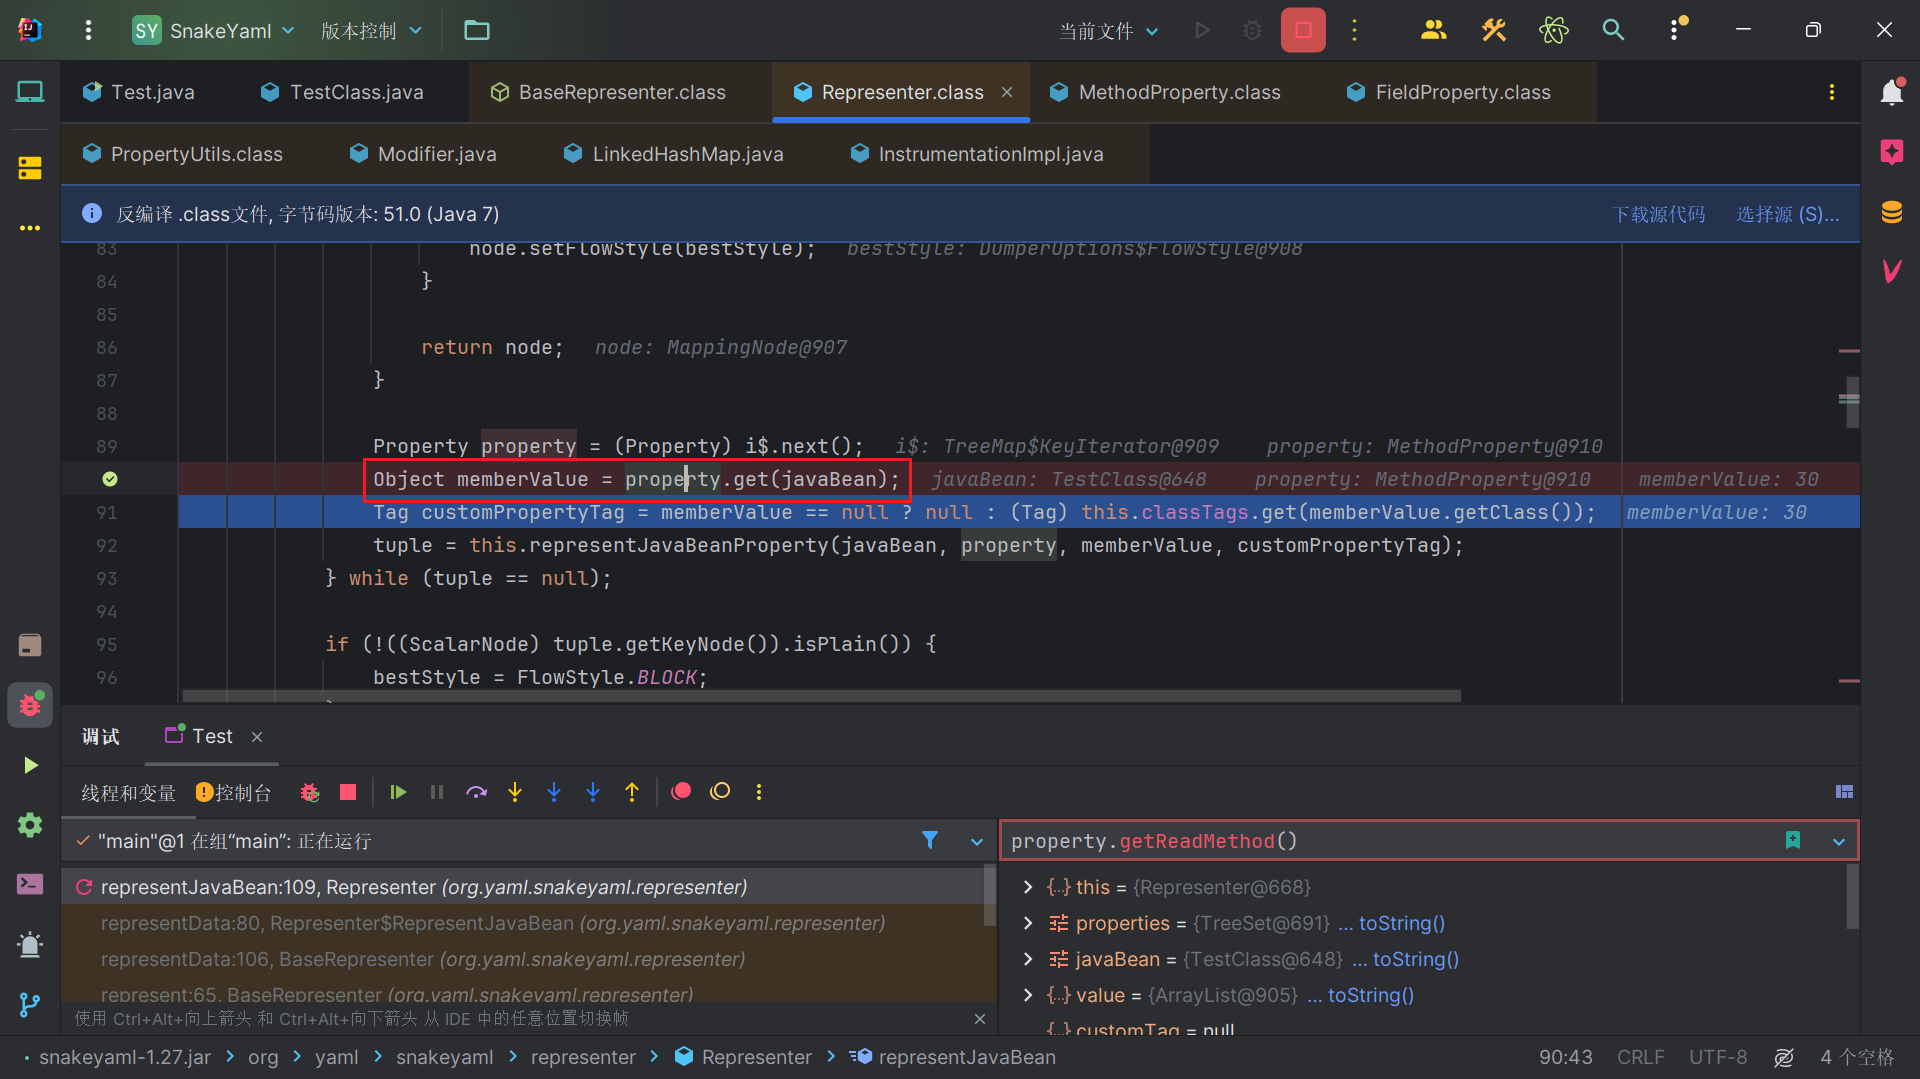Open InstrumentationImpl.java tab
Screen dimensions: 1920x1079
click(977, 154)
